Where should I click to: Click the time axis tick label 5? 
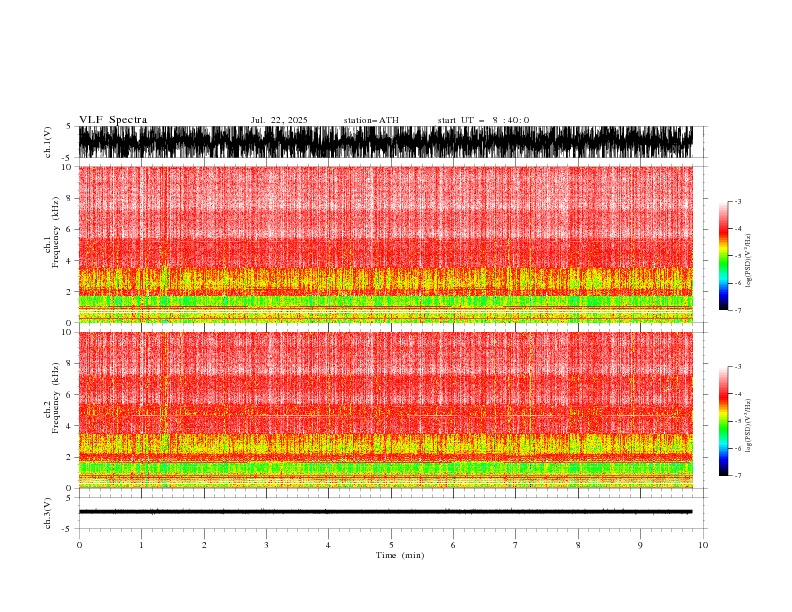point(391,545)
